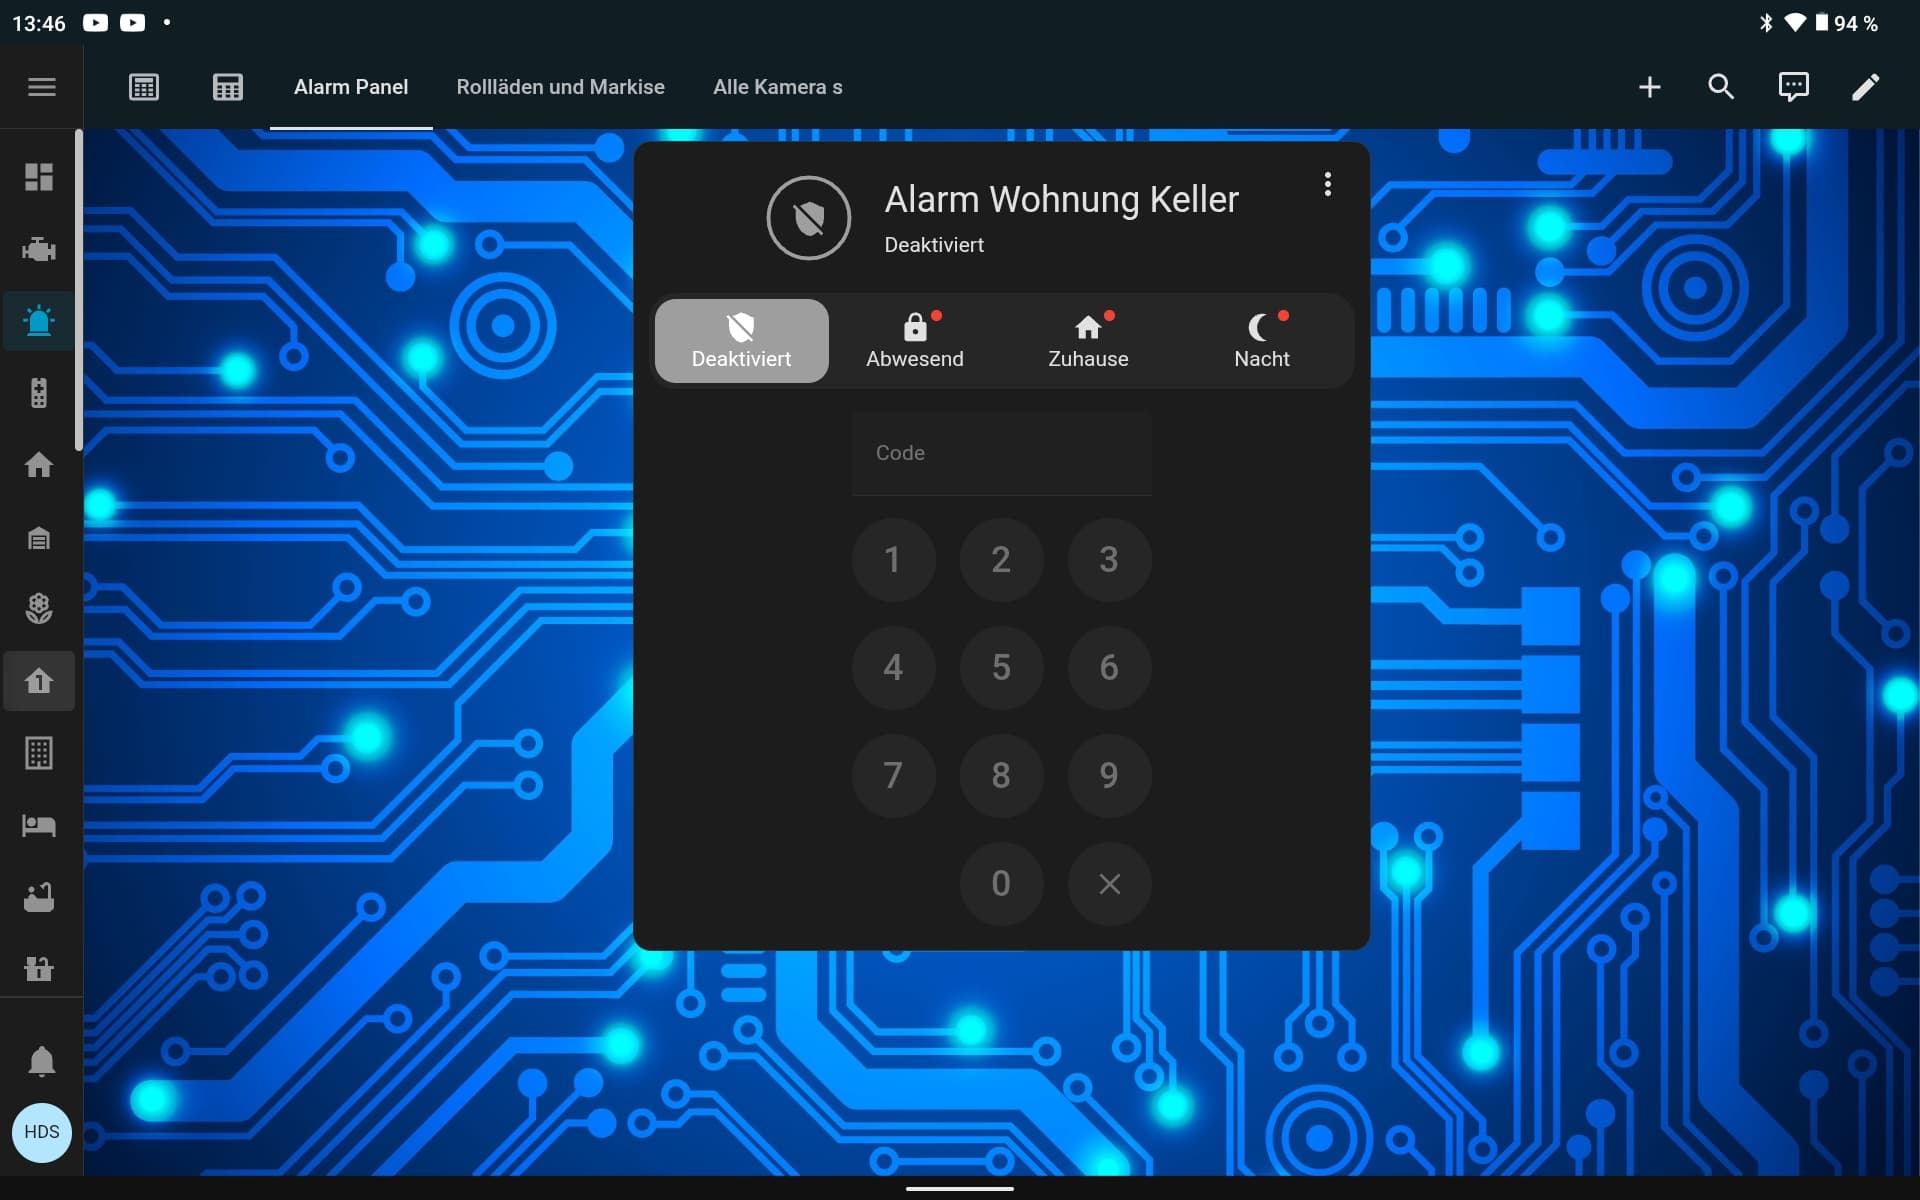Click the alarm light sidebar icon
The height and width of the screenshot is (1200, 1920).
pyautogui.click(x=39, y=321)
